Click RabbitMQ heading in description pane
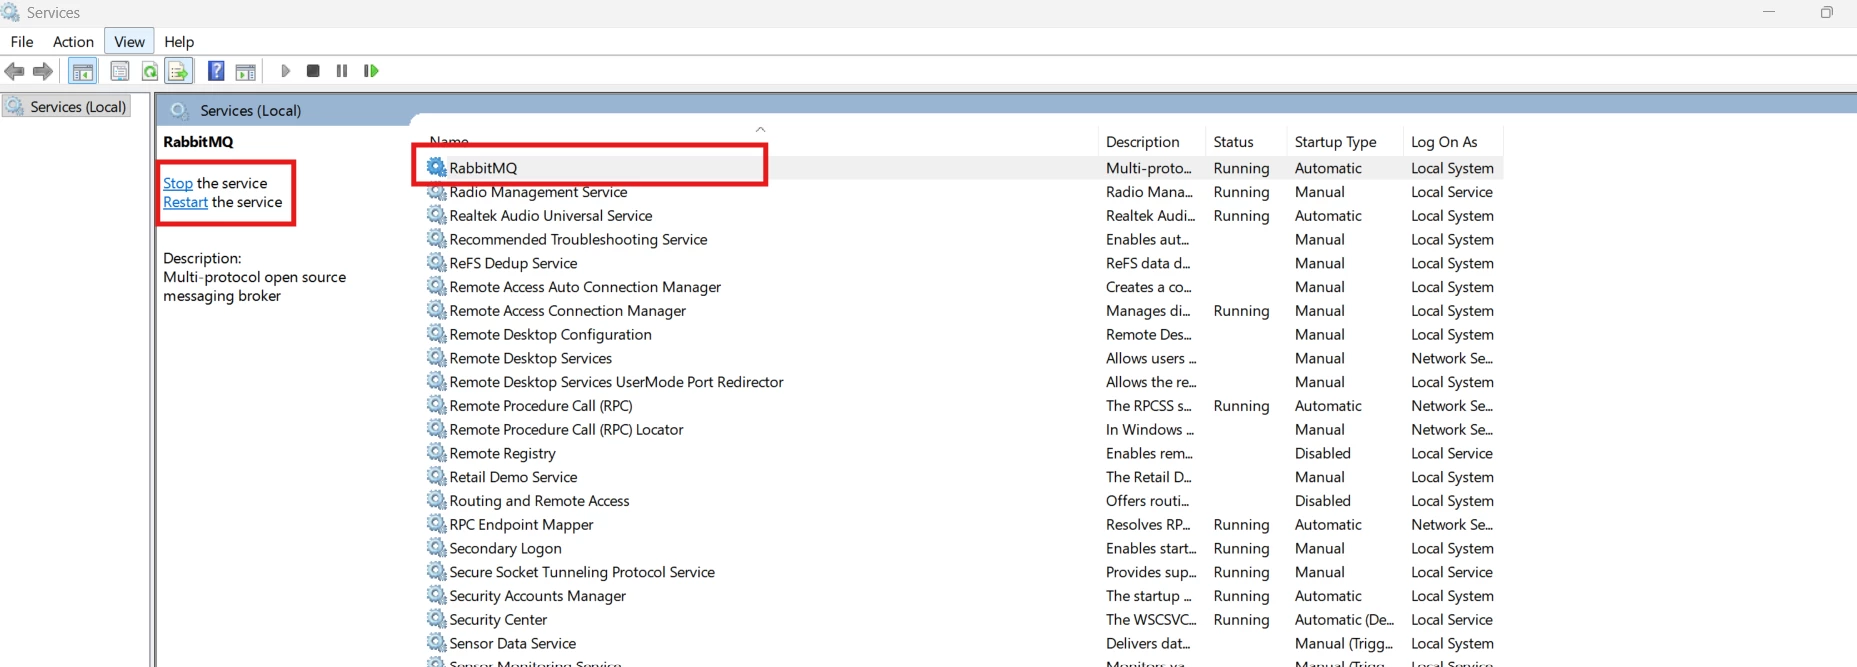1857x667 pixels. coord(198,142)
